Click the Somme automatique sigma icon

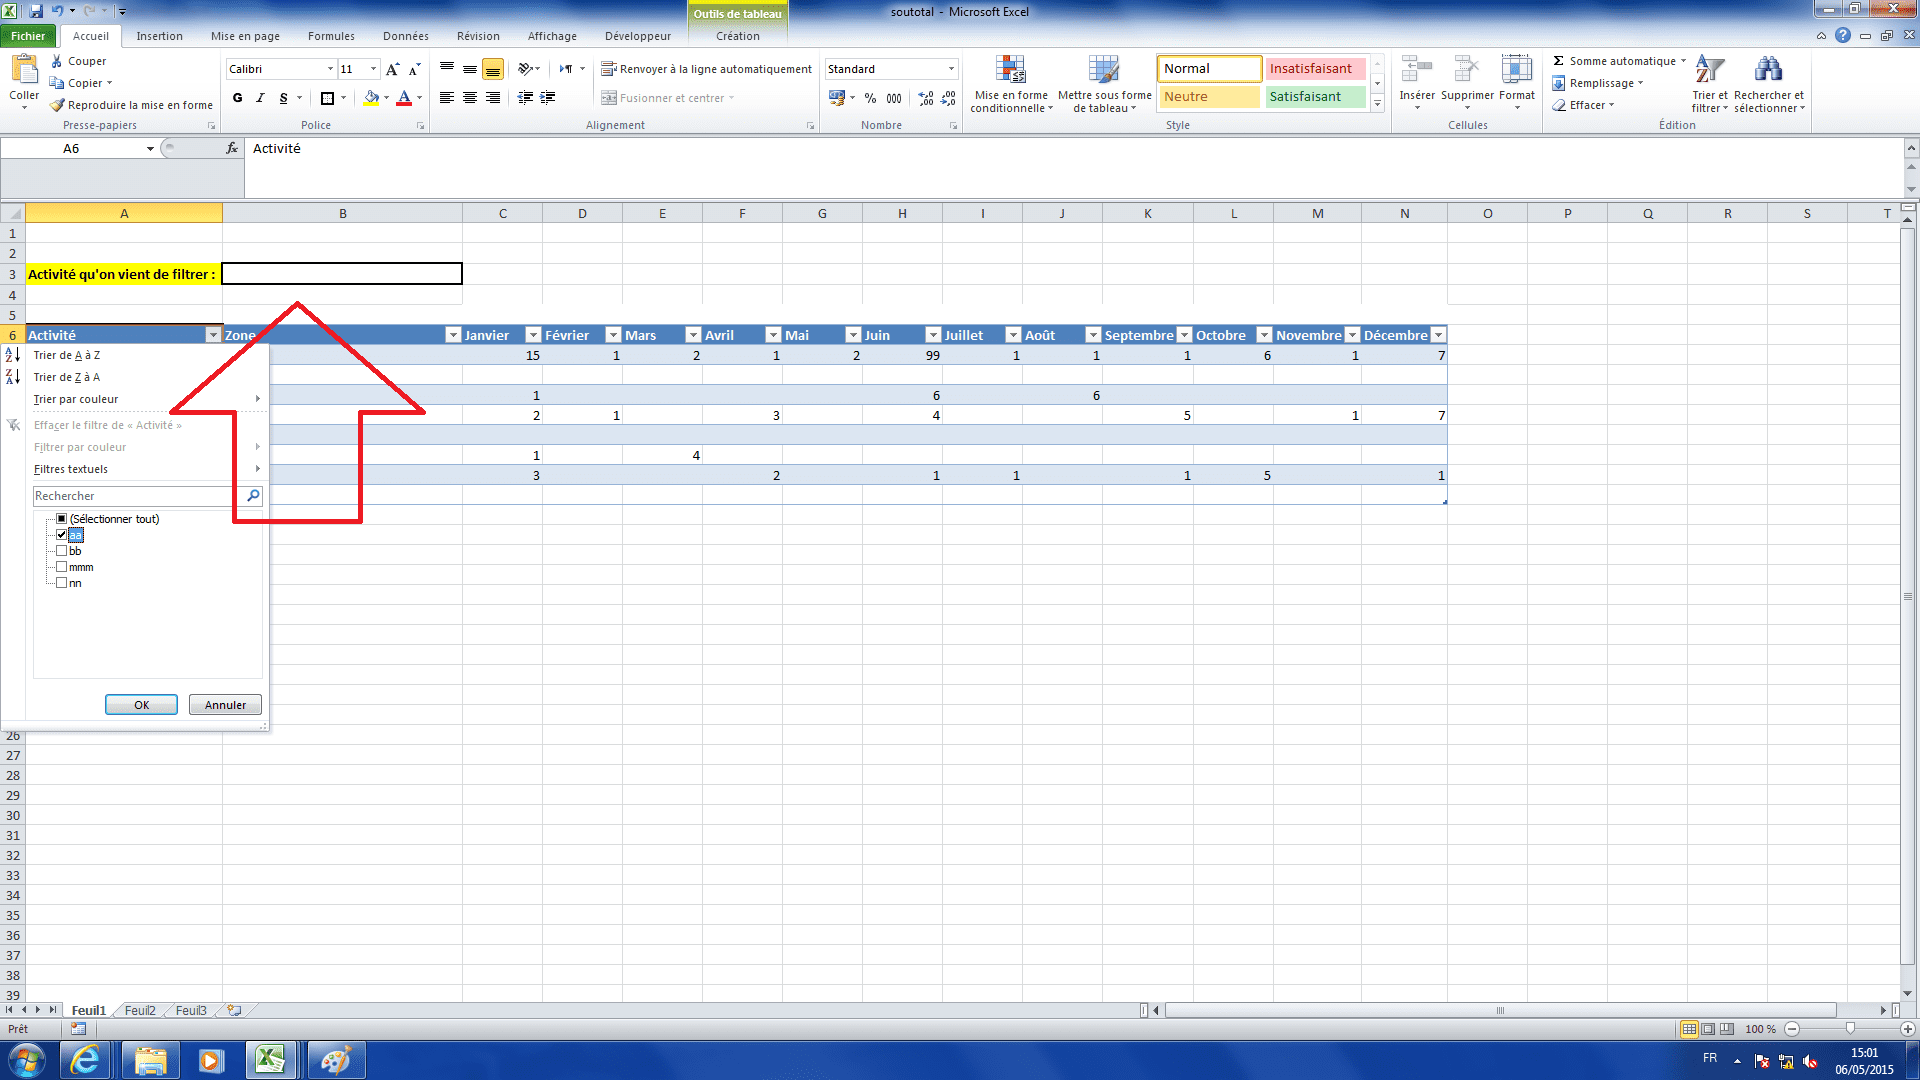tap(1558, 61)
